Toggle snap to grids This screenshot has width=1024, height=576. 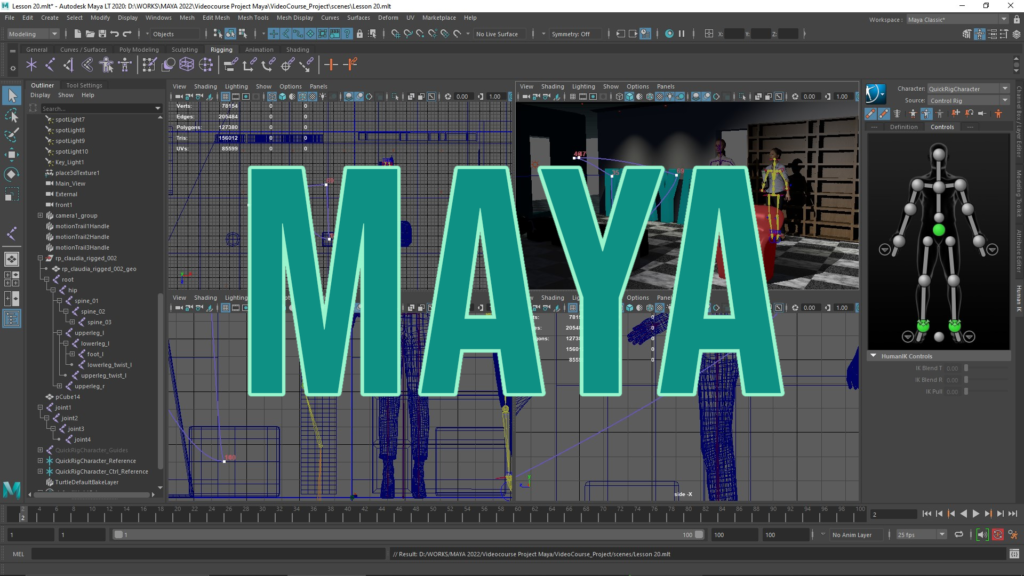(x=395, y=34)
